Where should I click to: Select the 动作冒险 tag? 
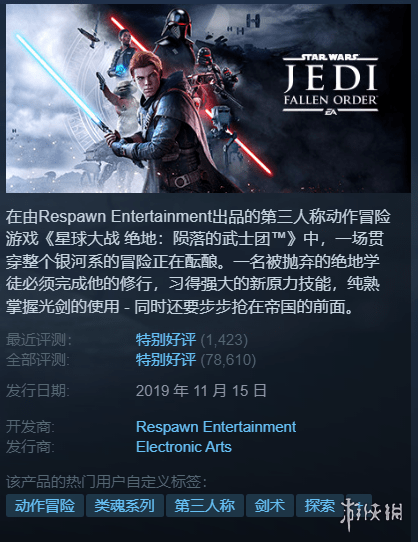point(45,506)
